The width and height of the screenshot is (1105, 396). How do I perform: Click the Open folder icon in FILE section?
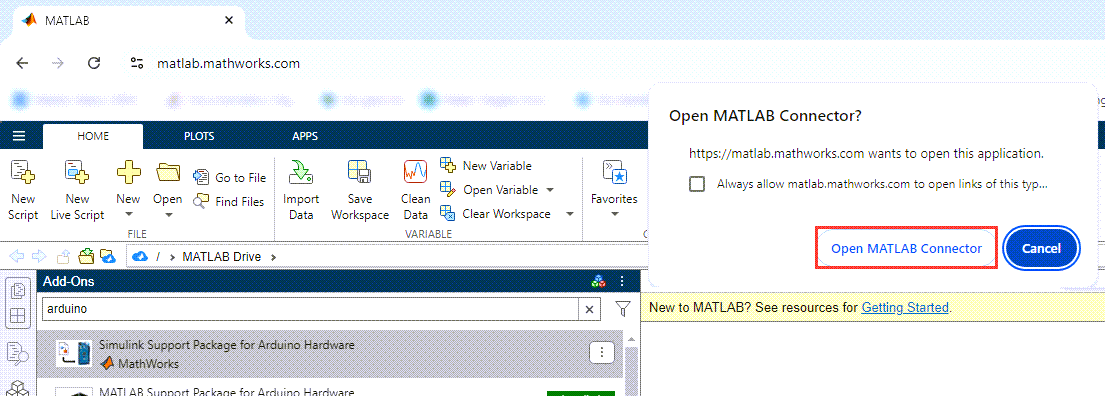coord(168,172)
